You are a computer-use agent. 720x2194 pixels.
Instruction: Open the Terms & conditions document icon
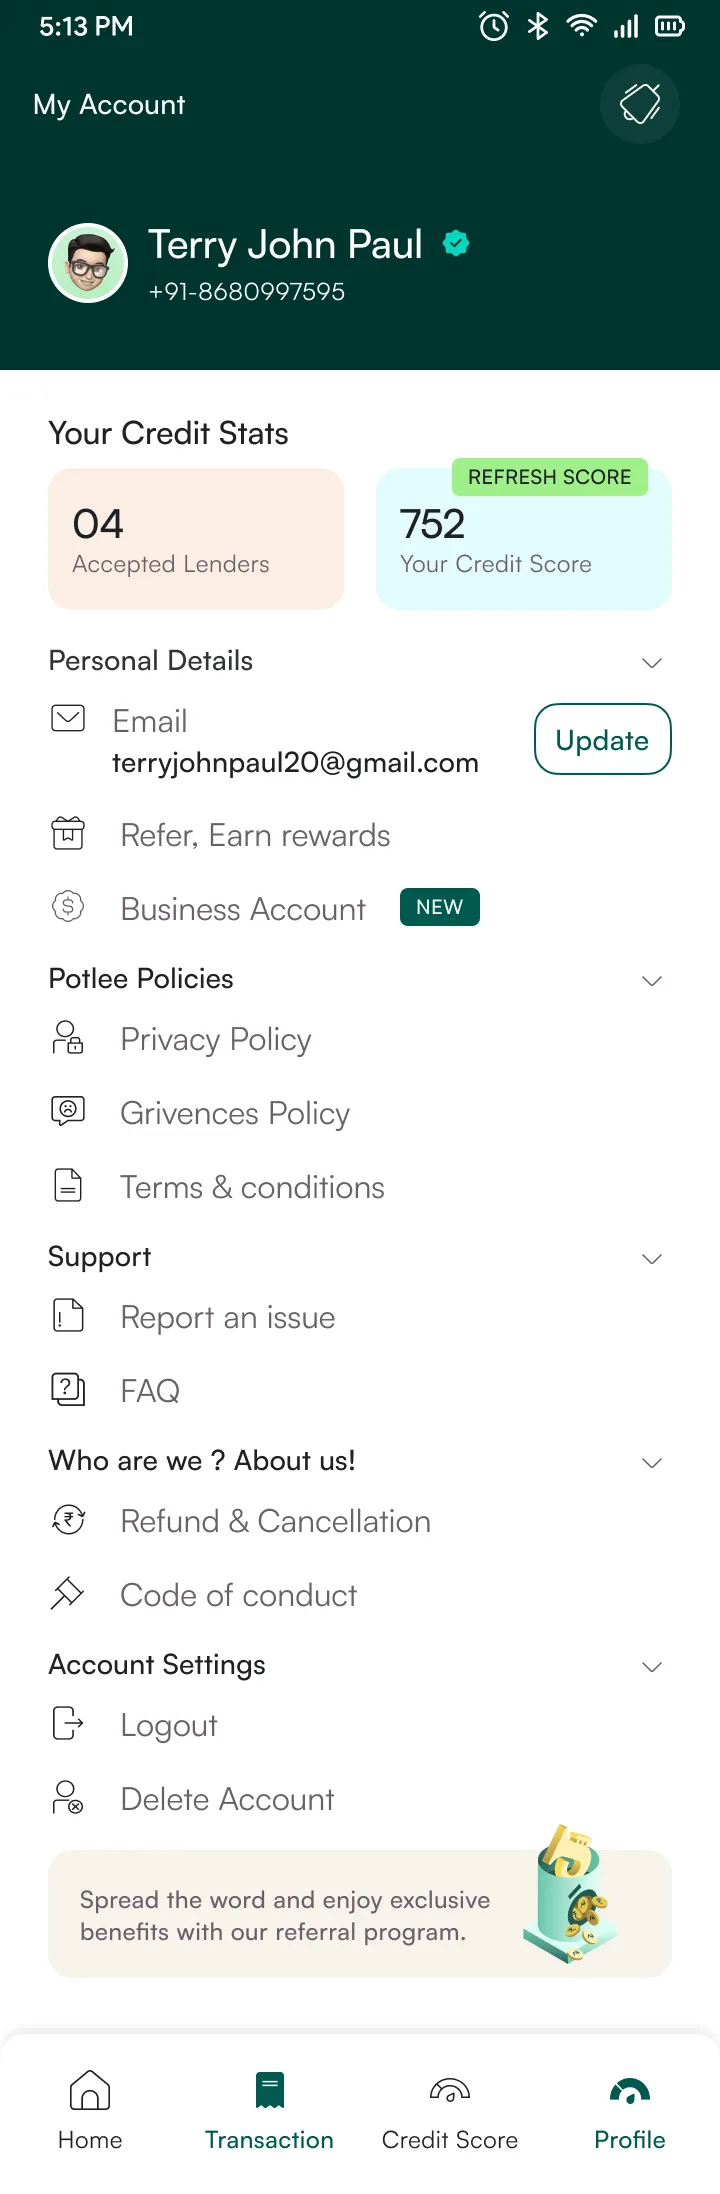coord(68,1185)
